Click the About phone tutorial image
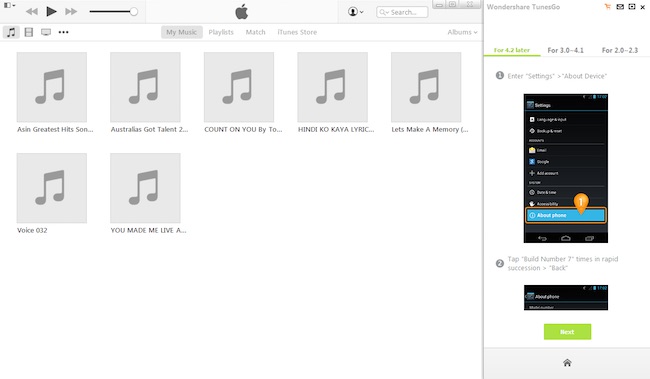 point(566,297)
